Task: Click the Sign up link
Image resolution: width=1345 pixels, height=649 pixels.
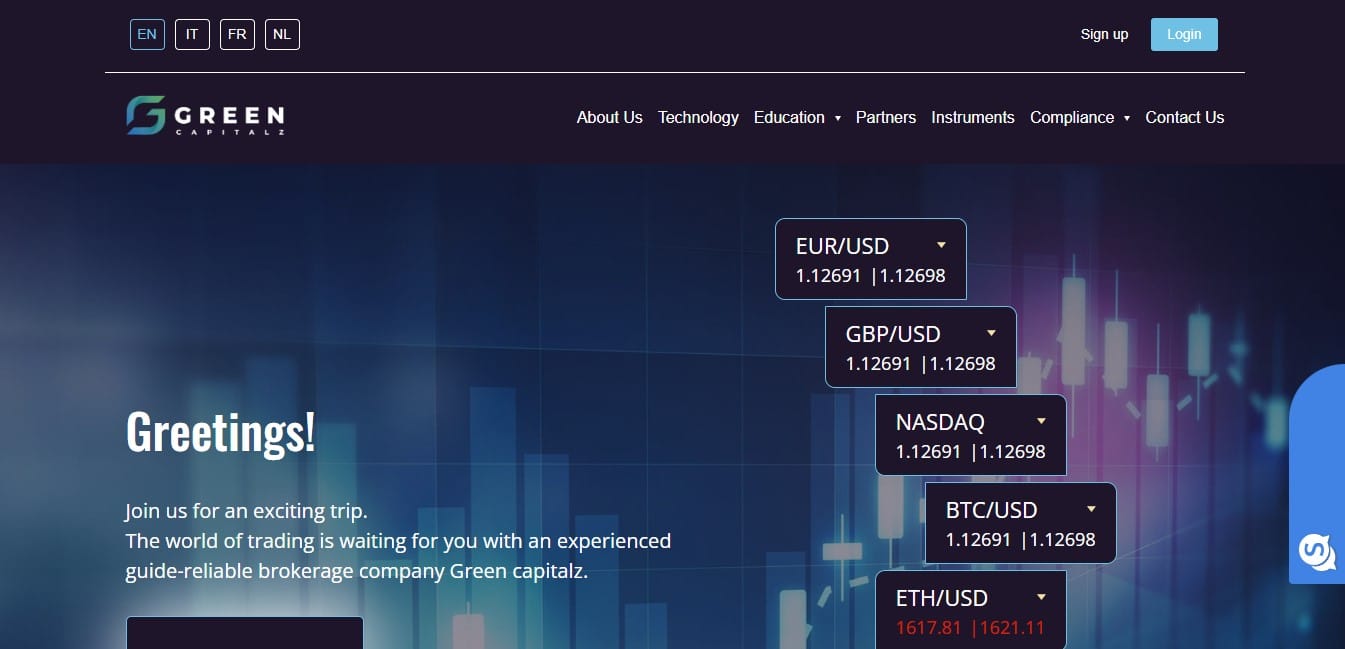Action: pos(1104,34)
